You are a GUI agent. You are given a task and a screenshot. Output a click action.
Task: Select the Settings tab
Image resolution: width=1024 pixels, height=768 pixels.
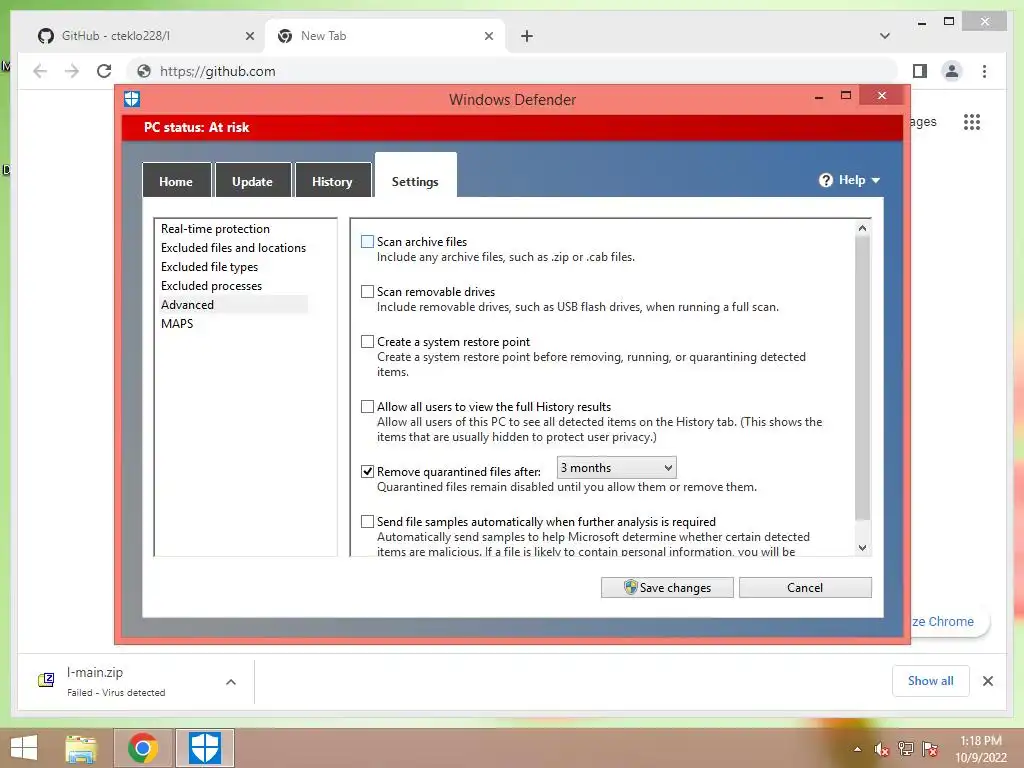[x=415, y=176]
